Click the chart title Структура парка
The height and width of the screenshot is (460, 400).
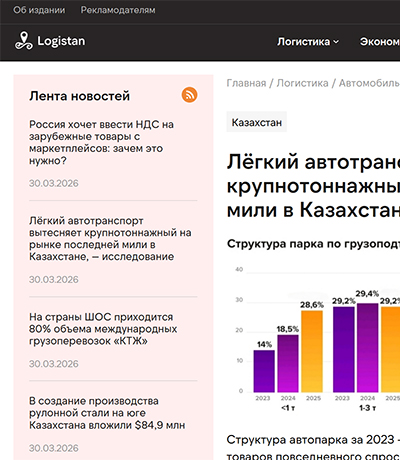(x=313, y=244)
